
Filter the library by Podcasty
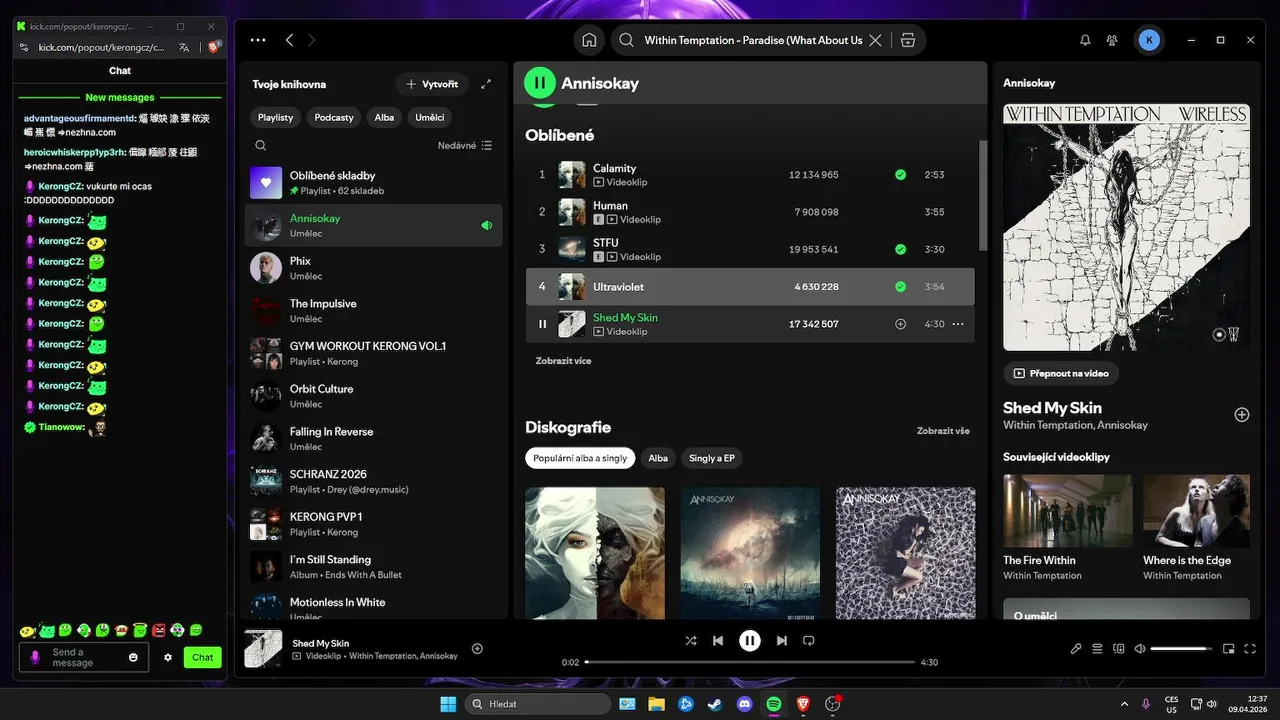pyautogui.click(x=334, y=117)
